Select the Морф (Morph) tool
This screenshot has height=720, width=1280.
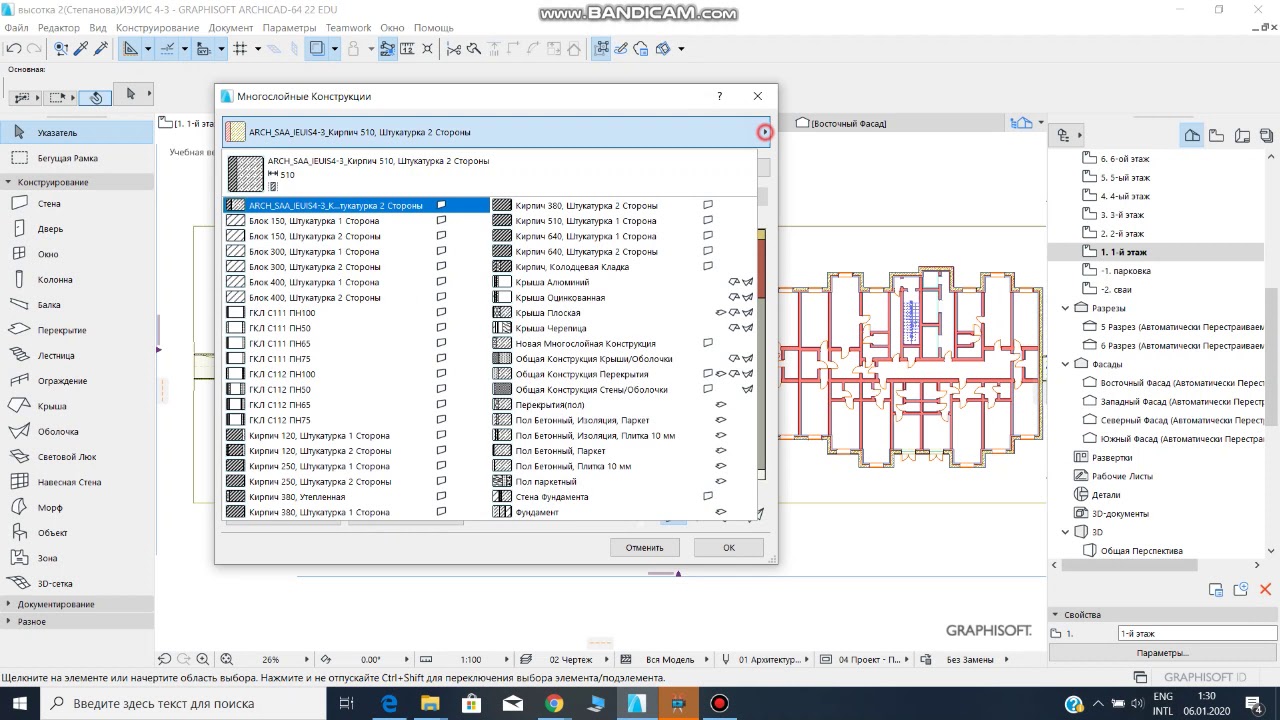(49, 508)
